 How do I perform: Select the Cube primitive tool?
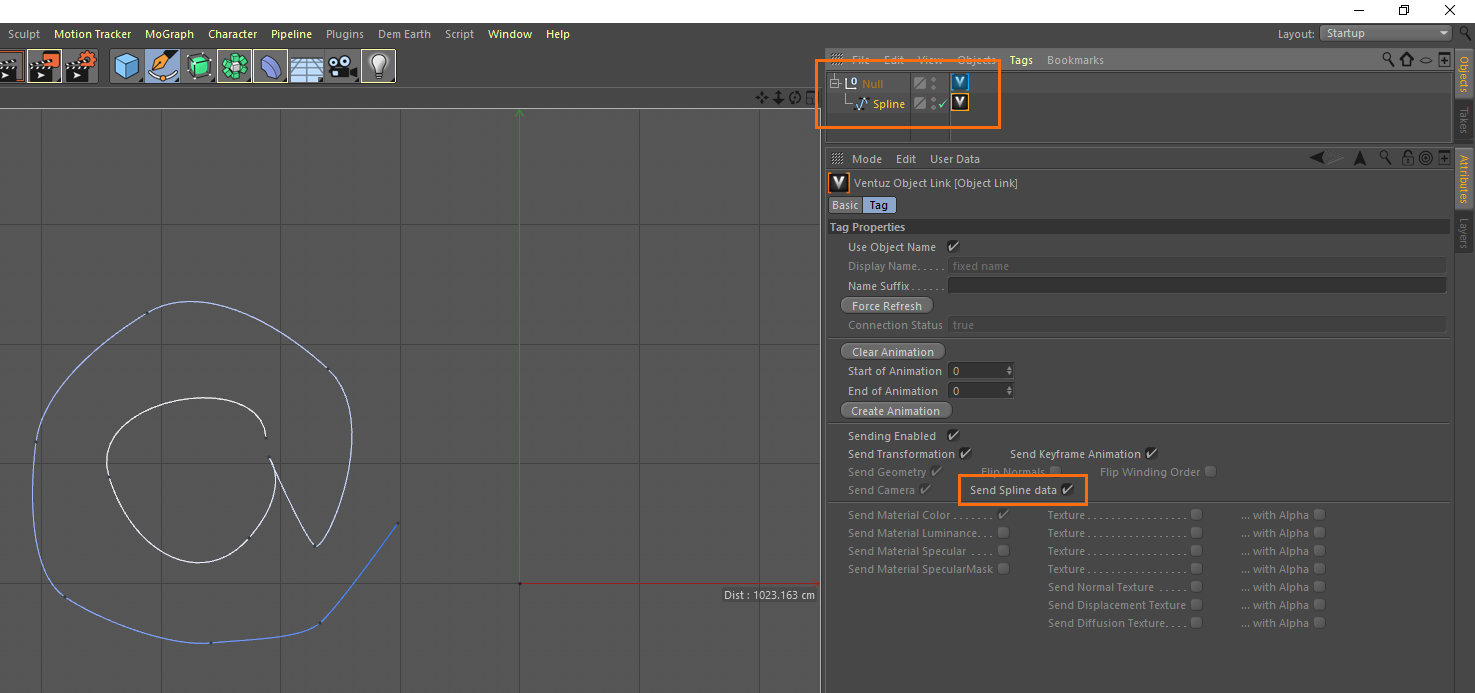pyautogui.click(x=127, y=66)
